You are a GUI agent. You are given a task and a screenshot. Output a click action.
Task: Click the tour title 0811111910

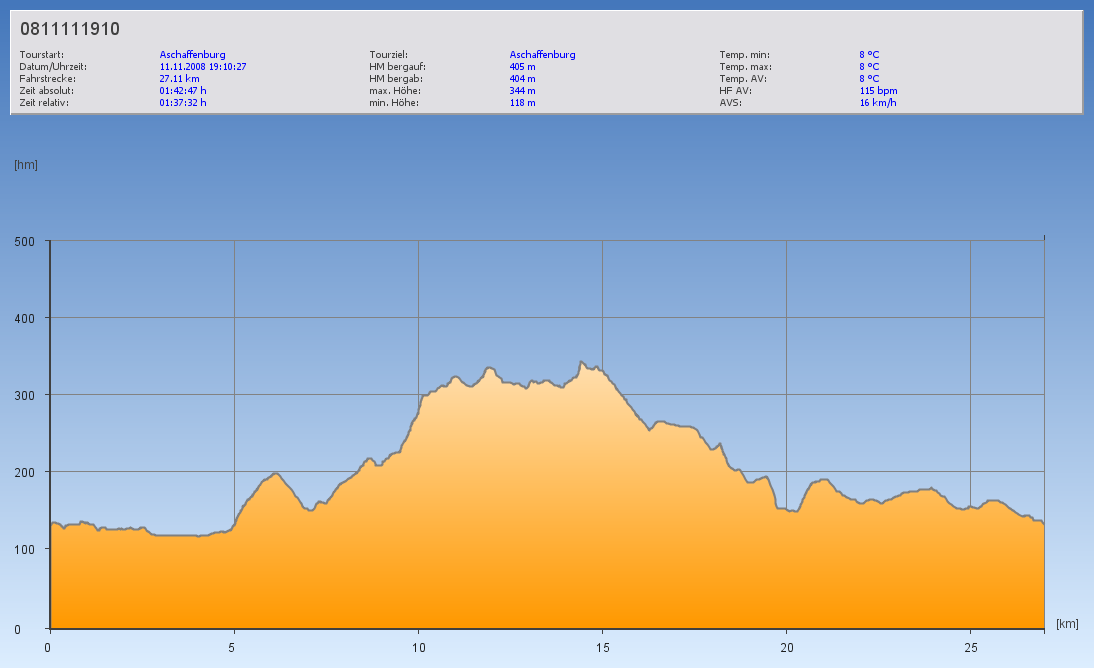click(x=70, y=29)
